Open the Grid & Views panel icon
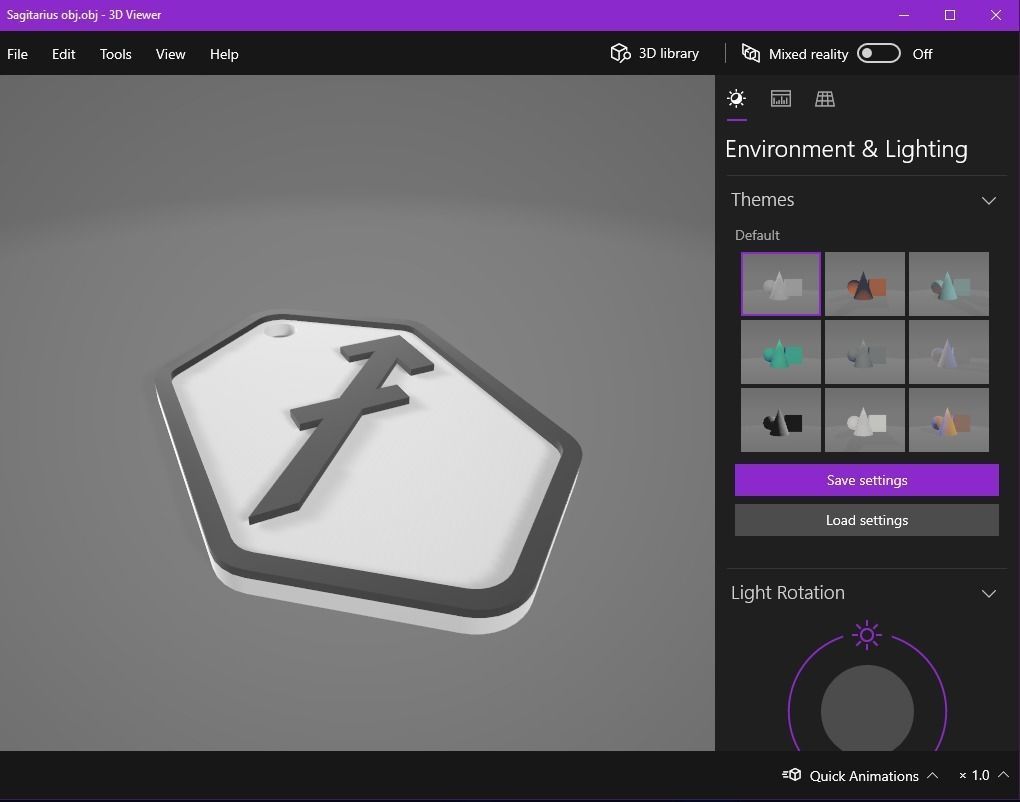1020x802 pixels. (825, 99)
